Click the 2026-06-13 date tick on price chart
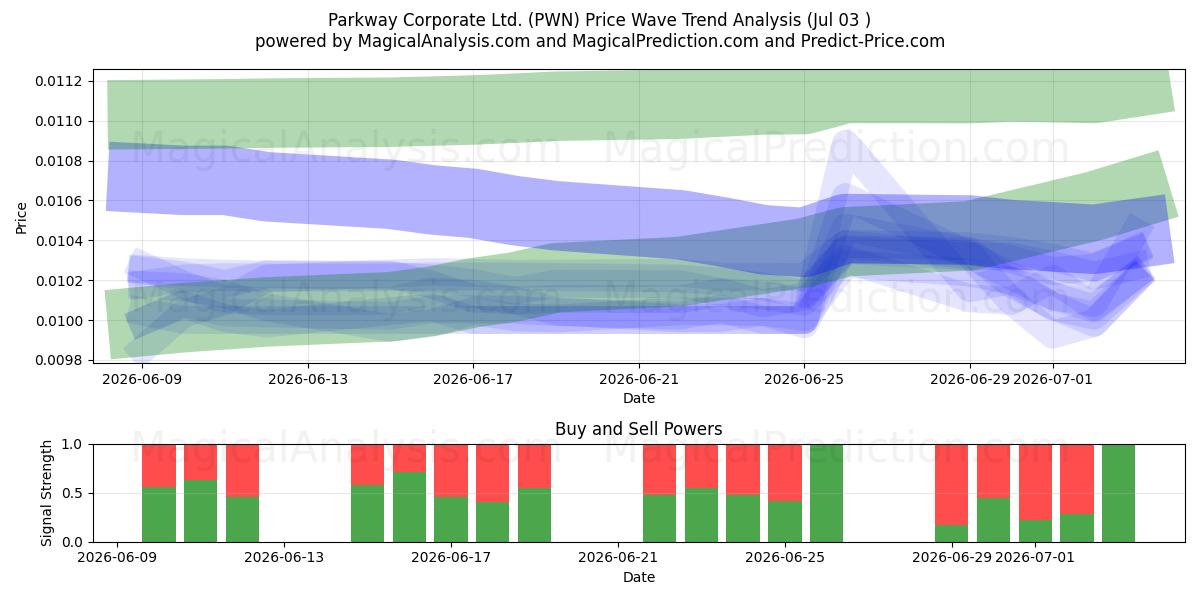The image size is (1200, 600). [307, 379]
